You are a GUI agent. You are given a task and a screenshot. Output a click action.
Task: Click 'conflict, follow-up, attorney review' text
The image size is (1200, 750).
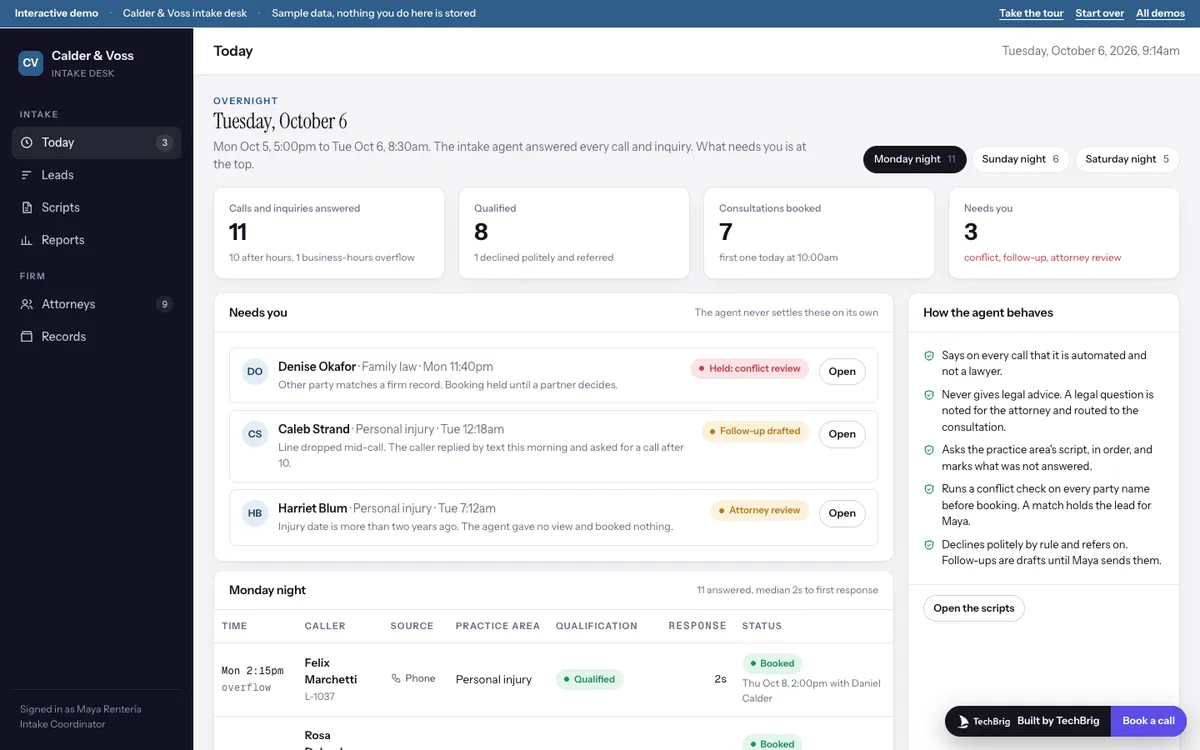[x=1043, y=257]
